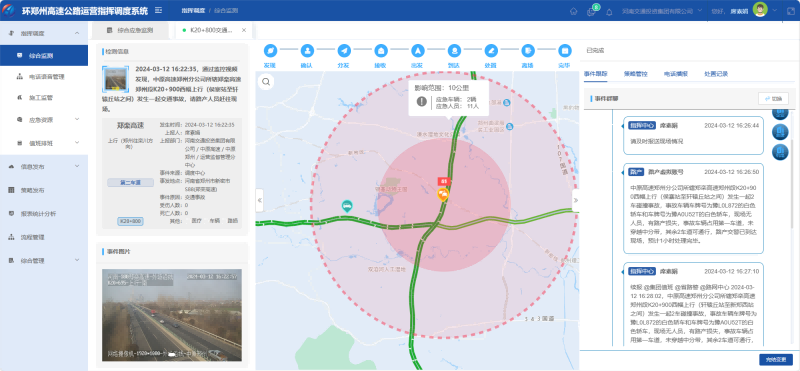Collapse the left info panel using the map-edge arrow
The width and height of the screenshot is (800, 371).
tap(259, 200)
